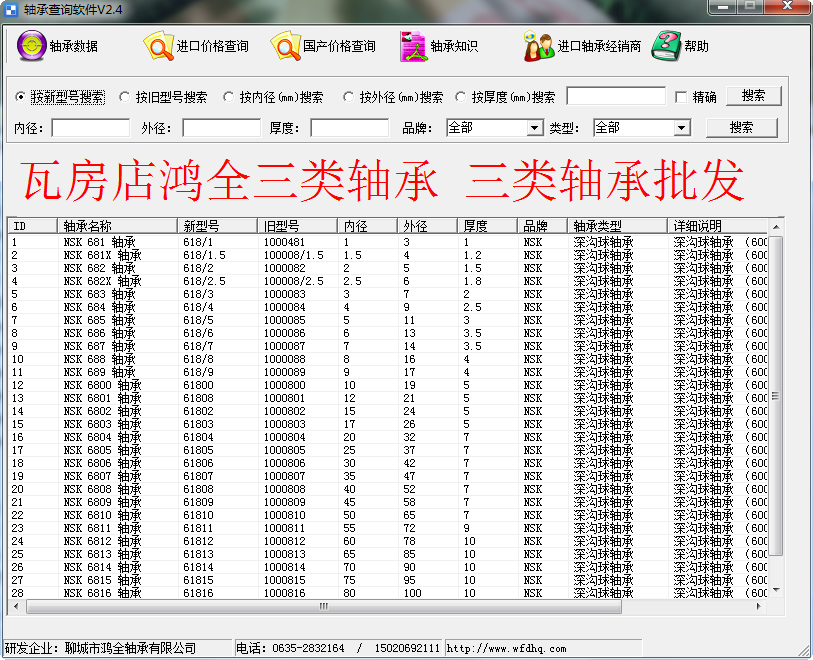Expand the 品牌 brand dropdown
This screenshot has width=813, height=660.
(x=535, y=128)
